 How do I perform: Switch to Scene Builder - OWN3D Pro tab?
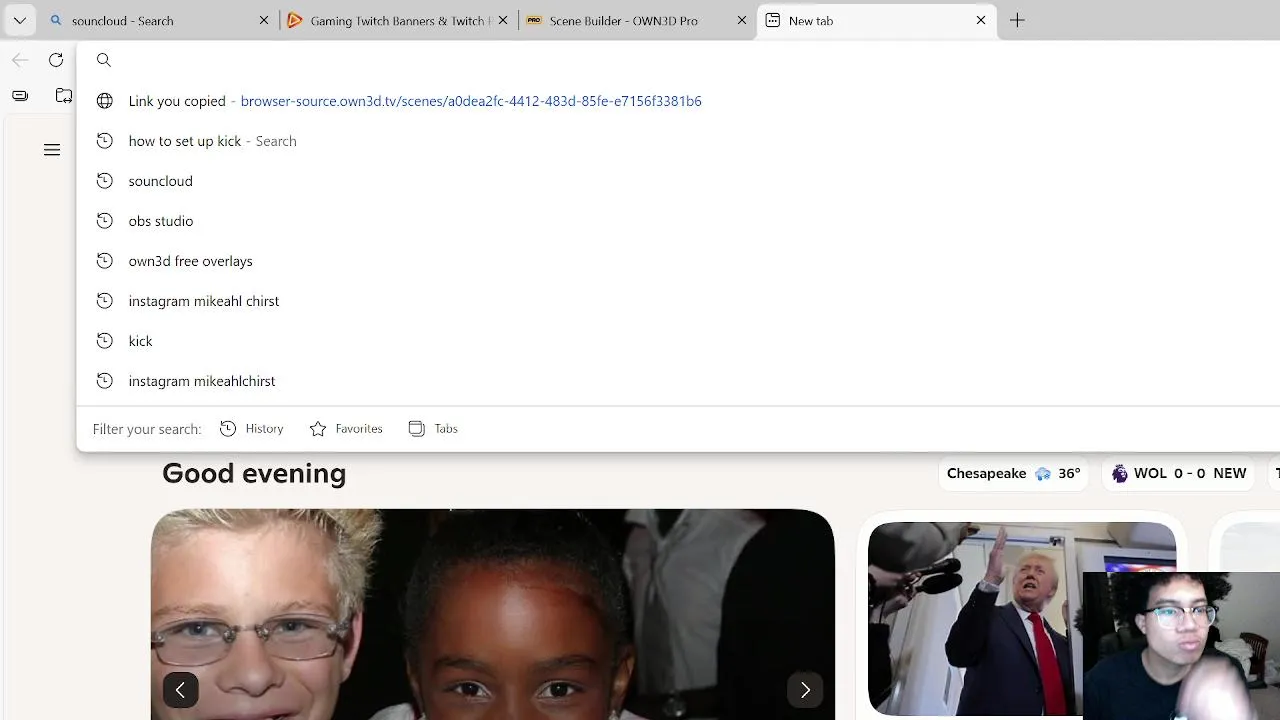click(x=637, y=20)
